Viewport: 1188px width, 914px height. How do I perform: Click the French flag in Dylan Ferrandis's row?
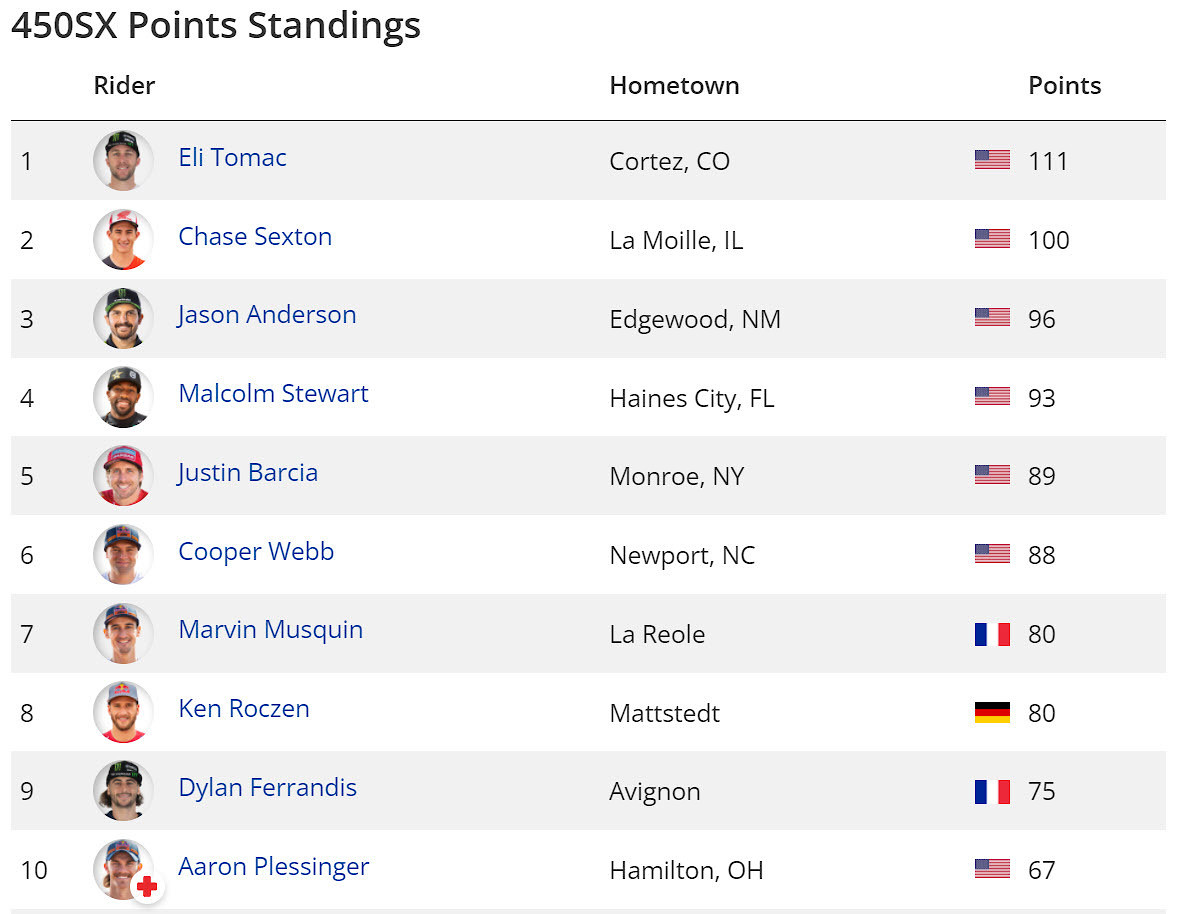click(x=992, y=791)
